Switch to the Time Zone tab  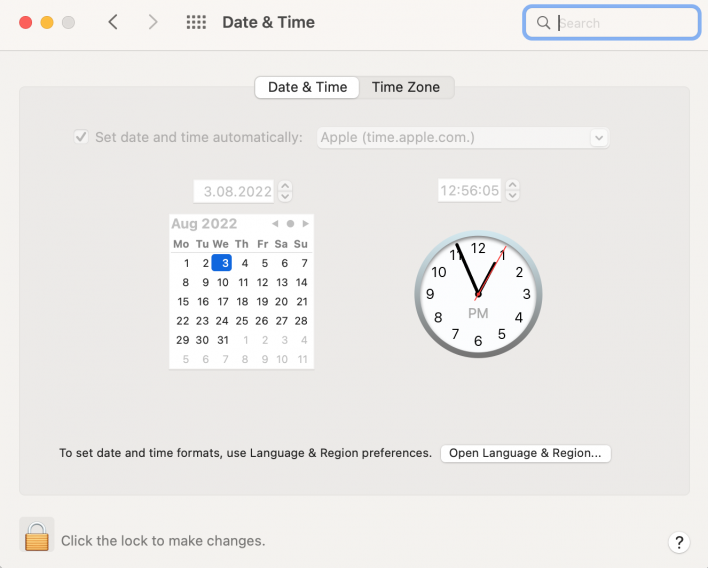click(x=406, y=87)
